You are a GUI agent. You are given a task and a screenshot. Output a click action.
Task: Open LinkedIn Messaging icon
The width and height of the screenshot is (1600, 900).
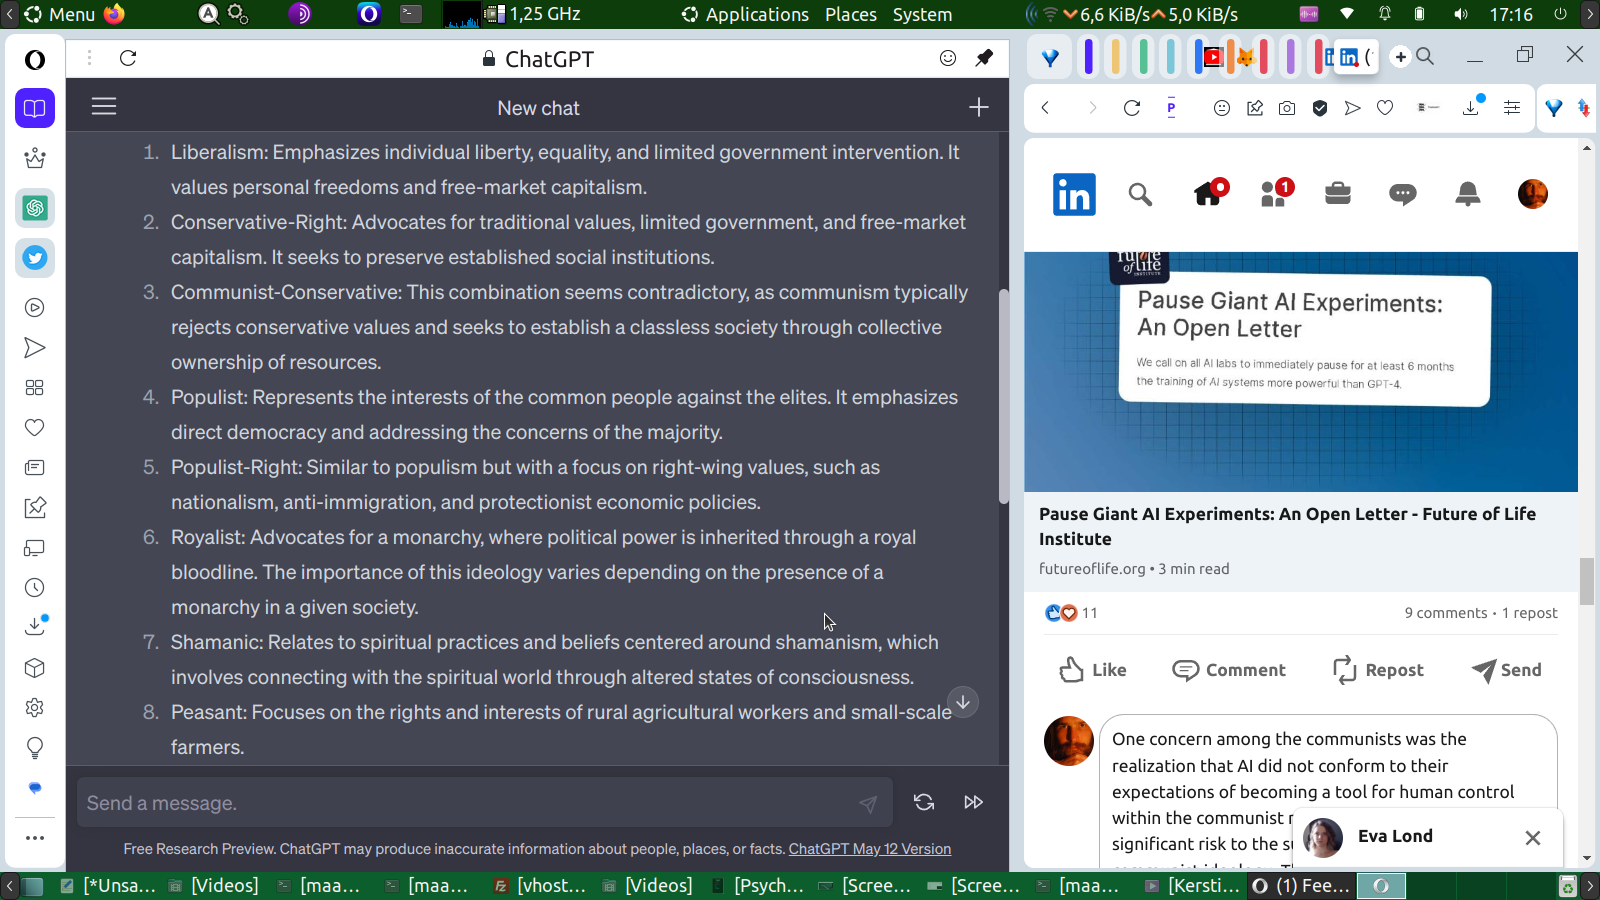[x=1403, y=194]
